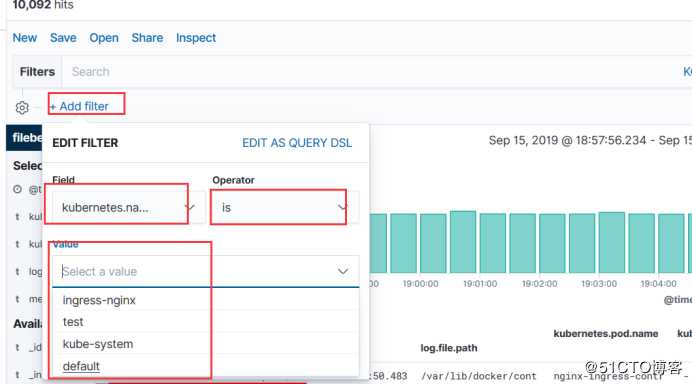692x384 pixels.
Task: Choose ingress-nginx from the value list
Action: (206, 300)
